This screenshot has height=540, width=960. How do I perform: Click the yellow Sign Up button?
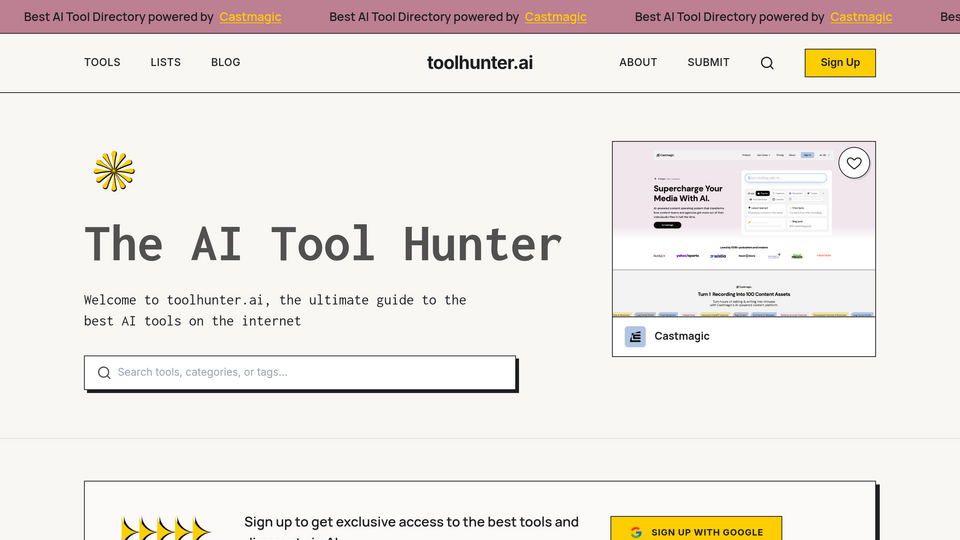click(840, 63)
